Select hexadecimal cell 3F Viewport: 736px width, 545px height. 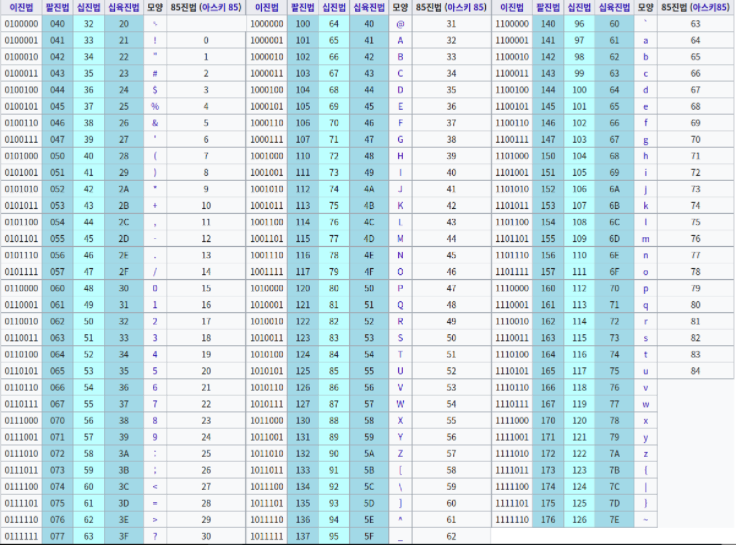(123, 536)
